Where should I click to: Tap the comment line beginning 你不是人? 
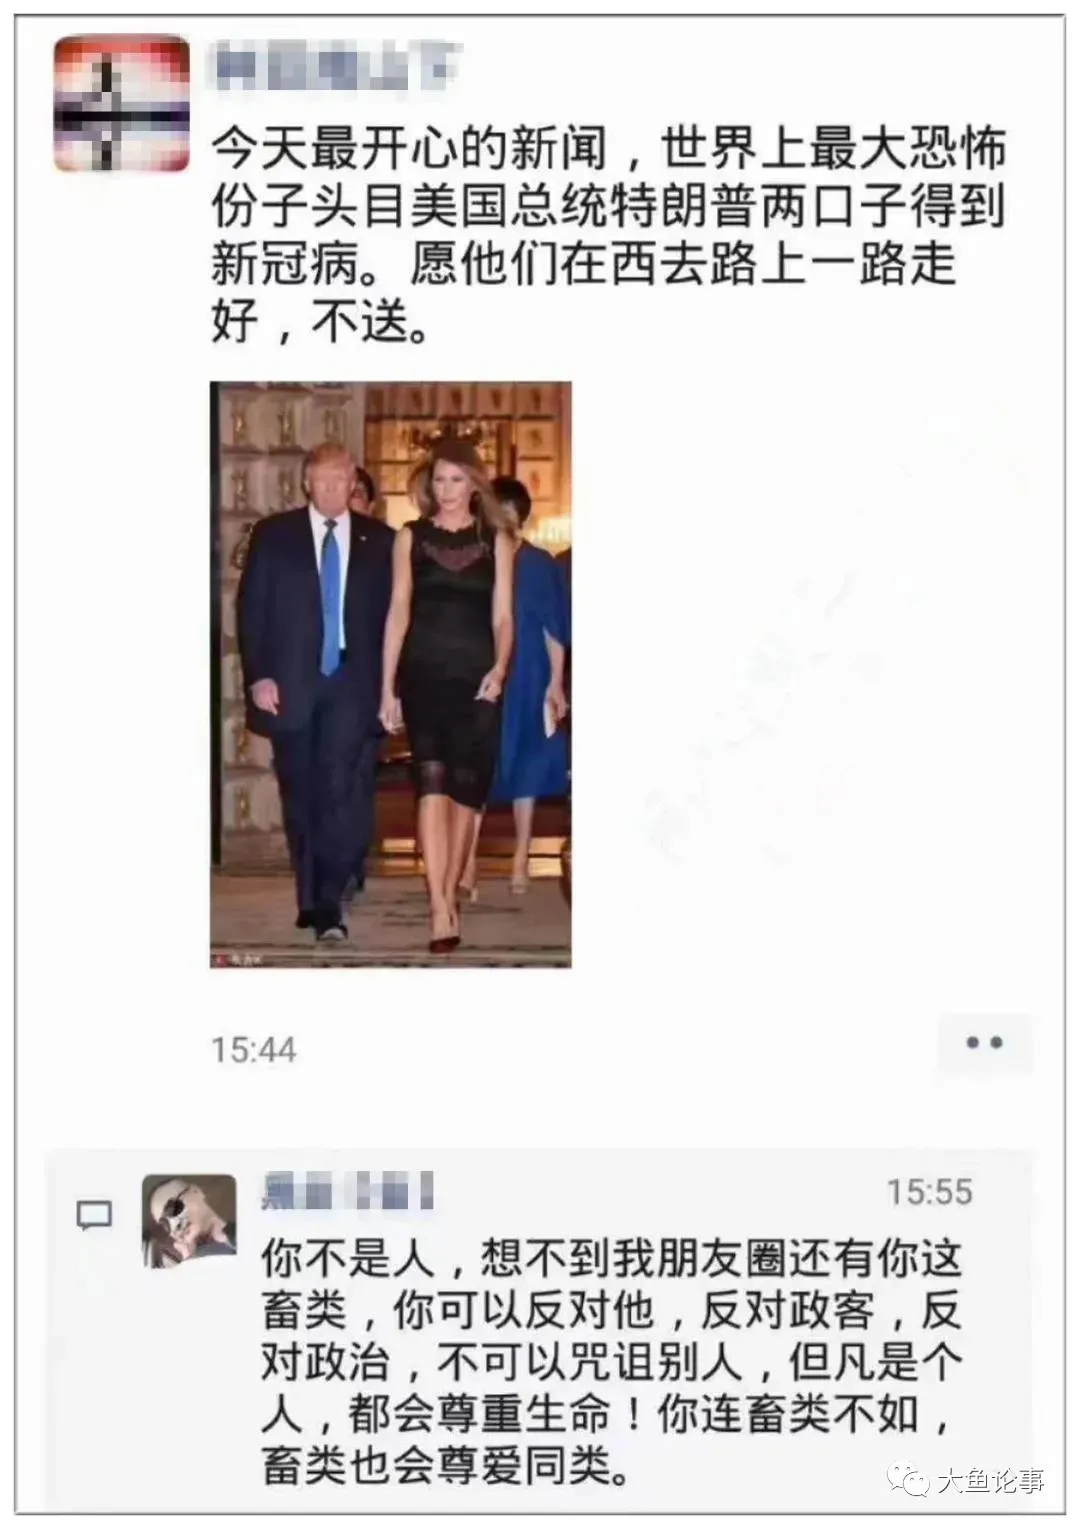[611, 1258]
